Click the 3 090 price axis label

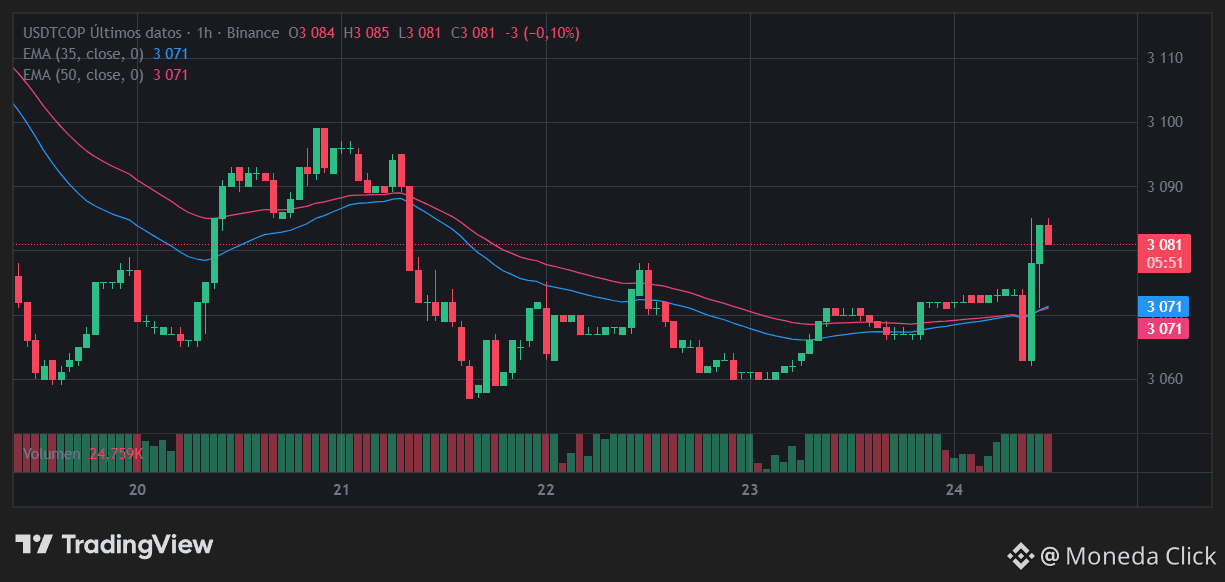coord(1164,187)
